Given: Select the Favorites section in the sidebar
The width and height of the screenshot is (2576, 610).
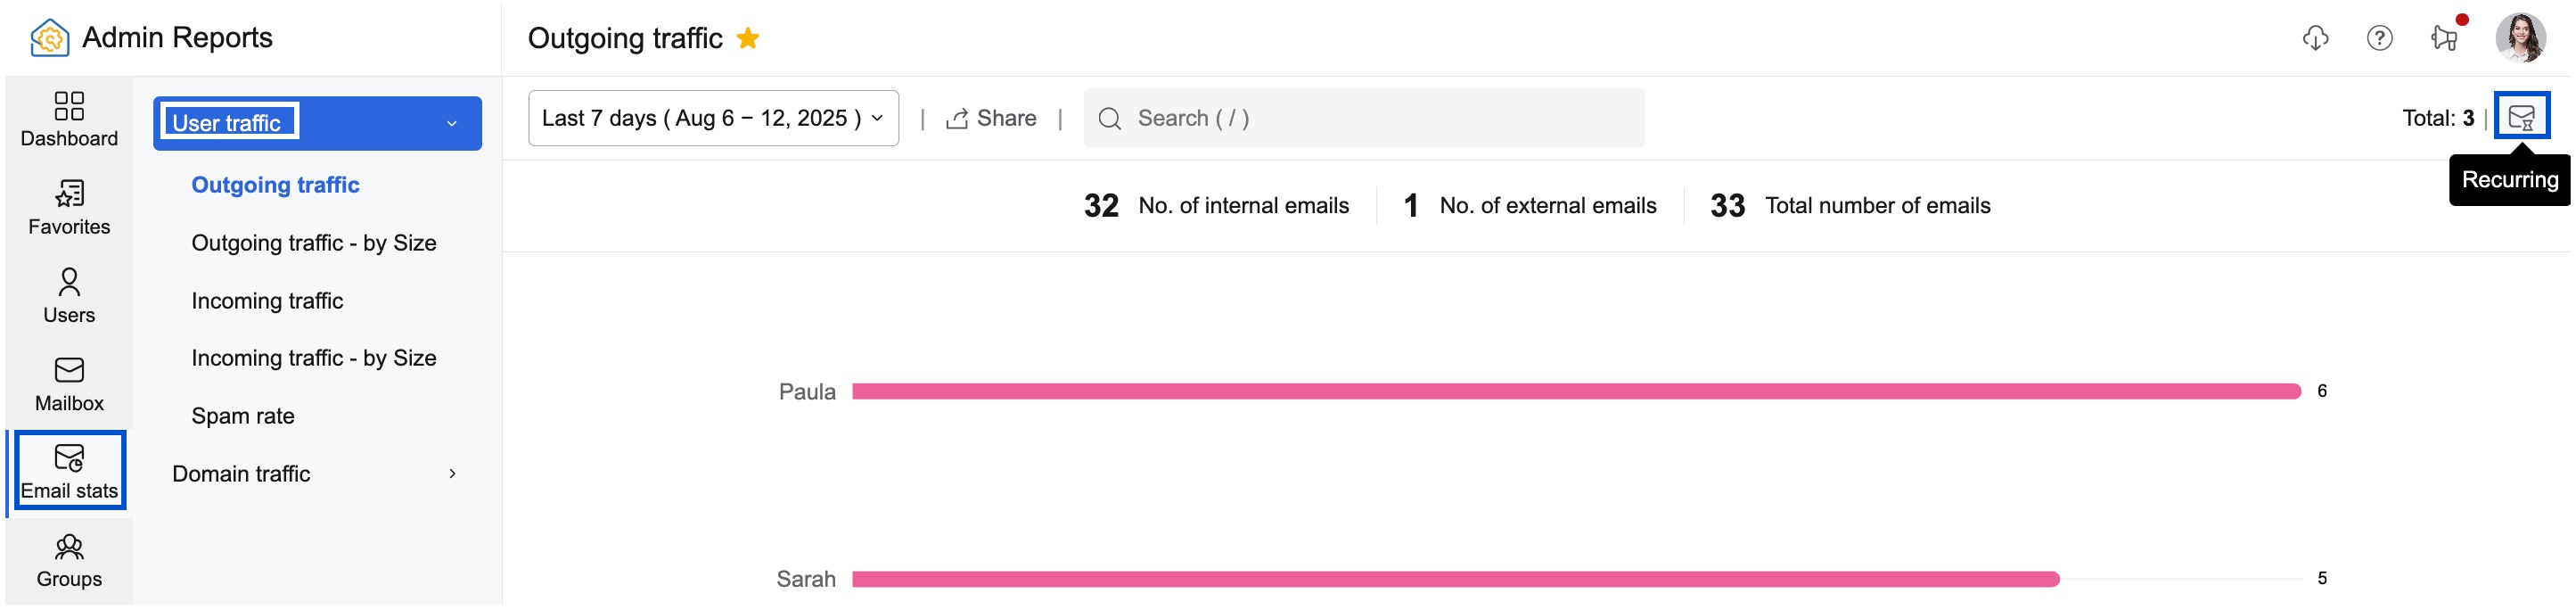Looking at the screenshot, I should point(68,207).
